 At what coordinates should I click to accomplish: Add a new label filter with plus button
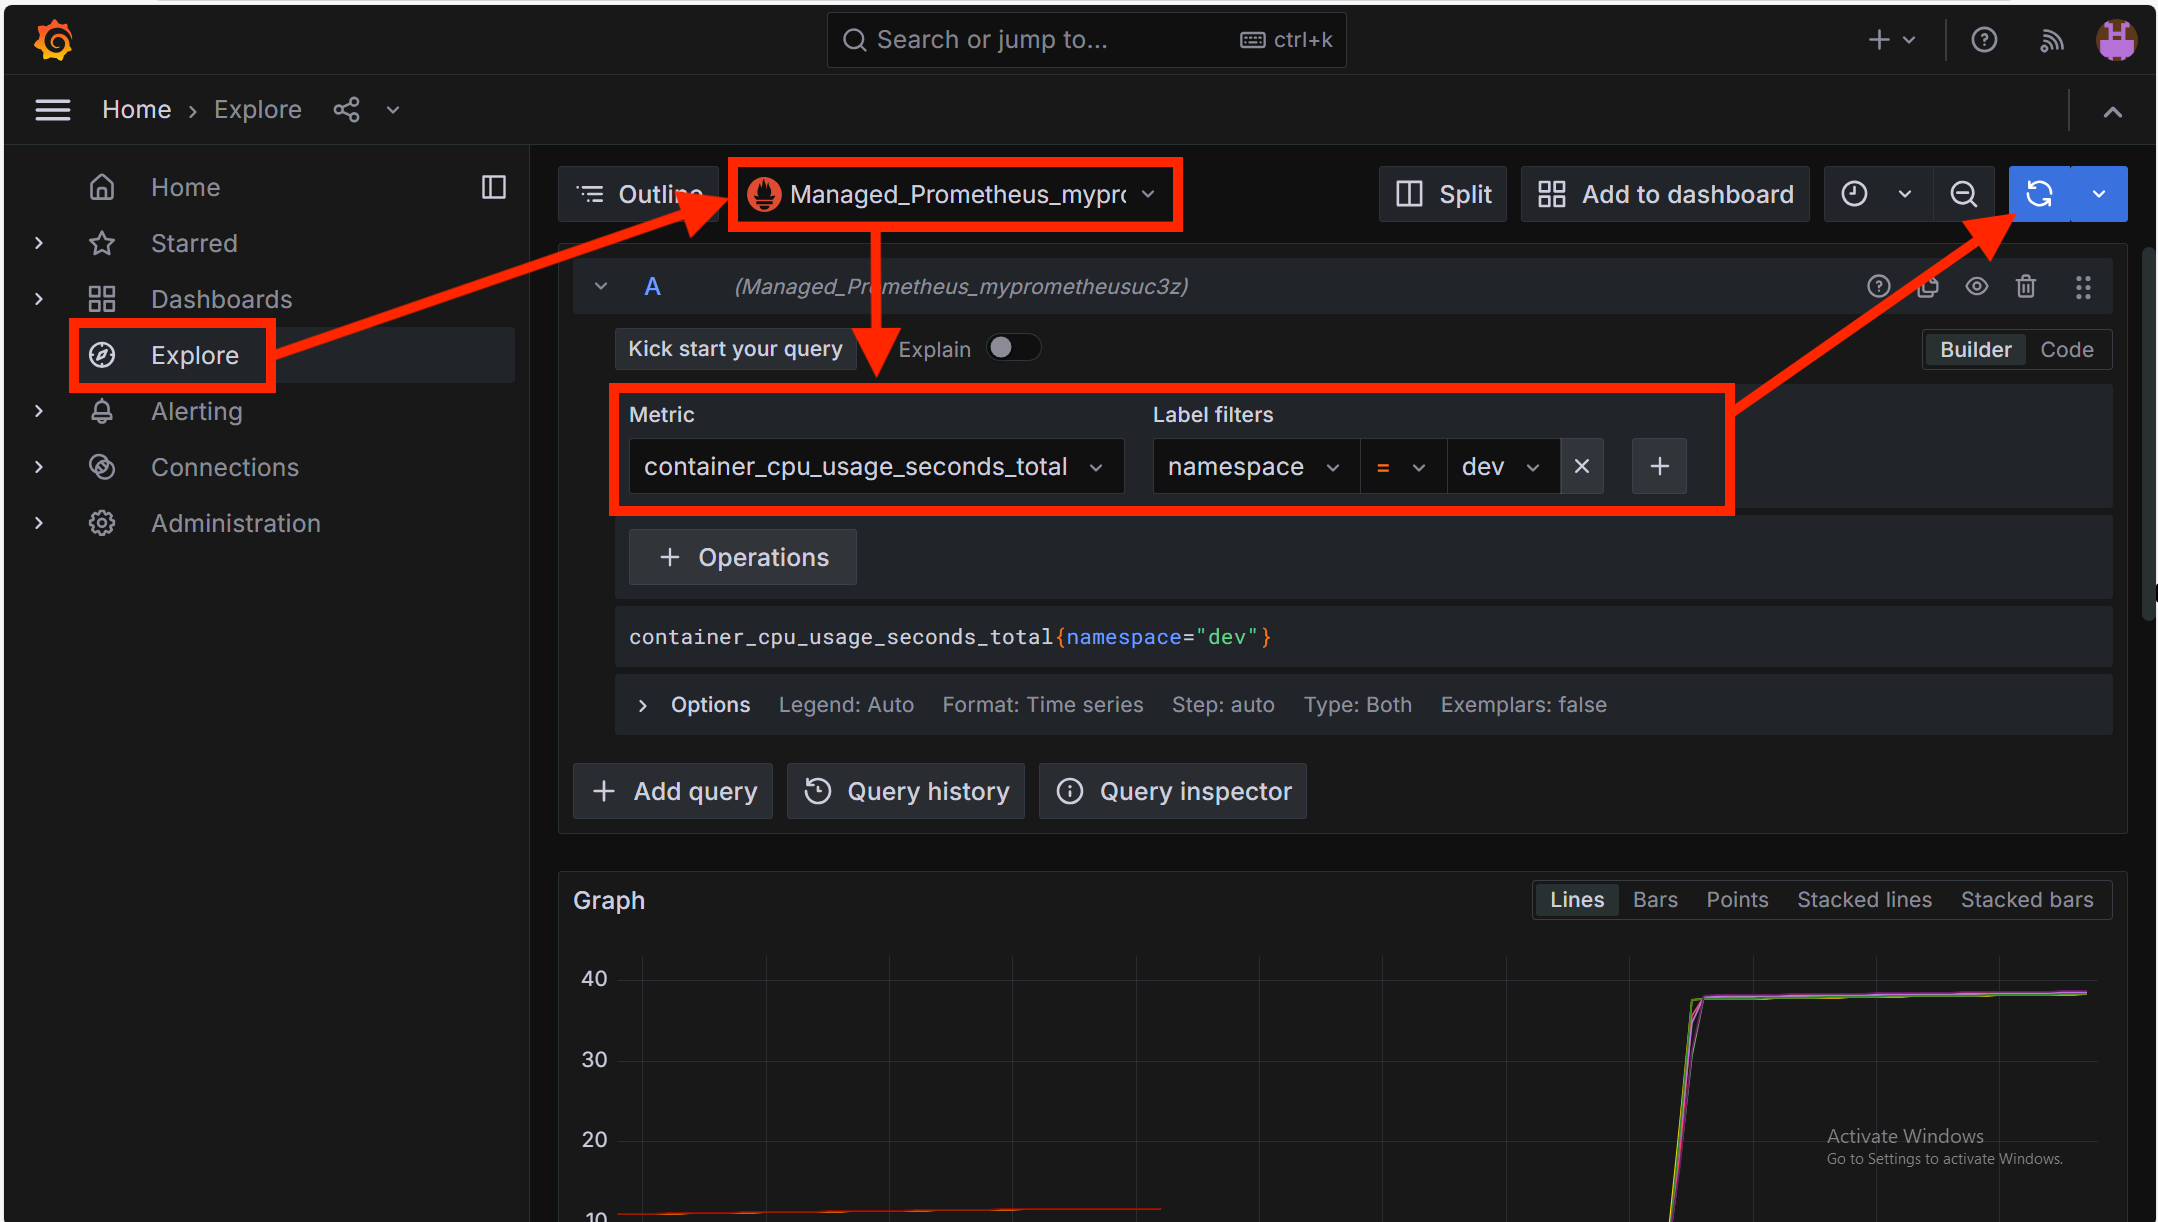click(x=1659, y=466)
